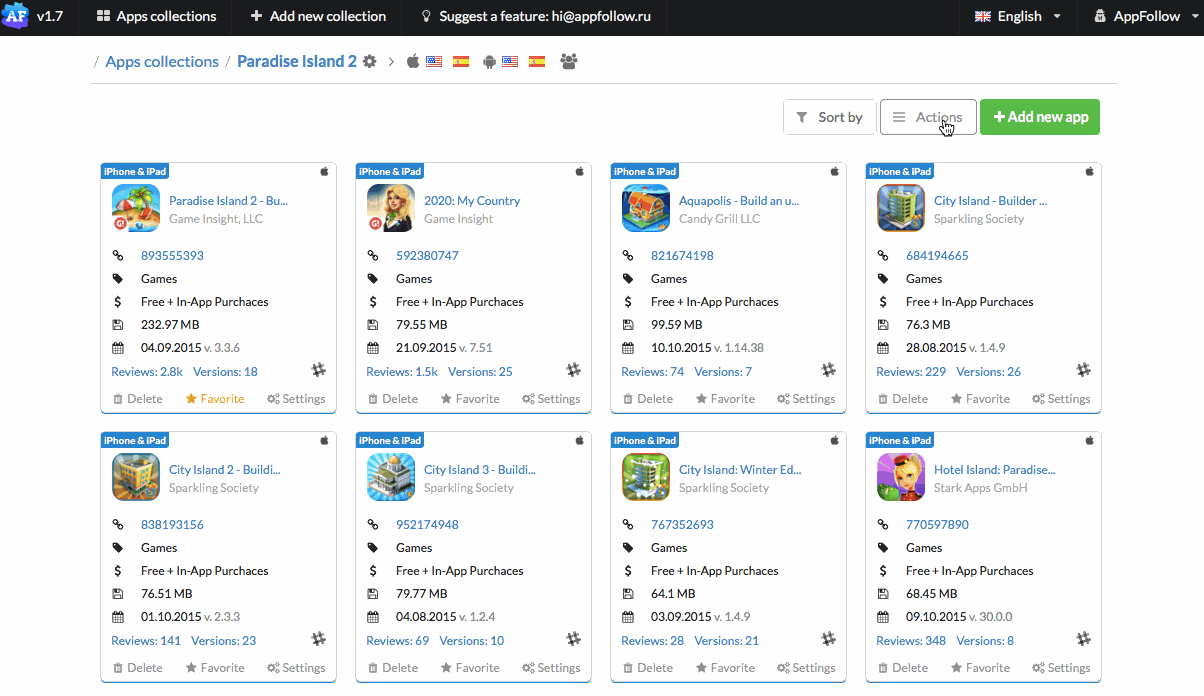Open the English language dropdown
The width and height of the screenshot is (1204, 696).
(1018, 17)
